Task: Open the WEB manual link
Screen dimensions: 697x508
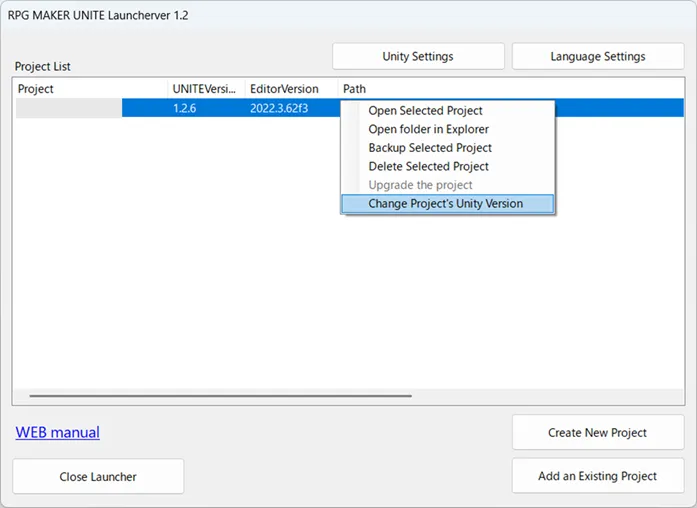Action: click(x=57, y=432)
